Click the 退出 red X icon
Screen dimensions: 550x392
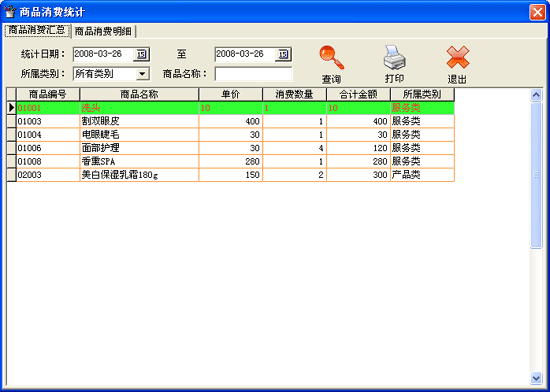[458, 57]
